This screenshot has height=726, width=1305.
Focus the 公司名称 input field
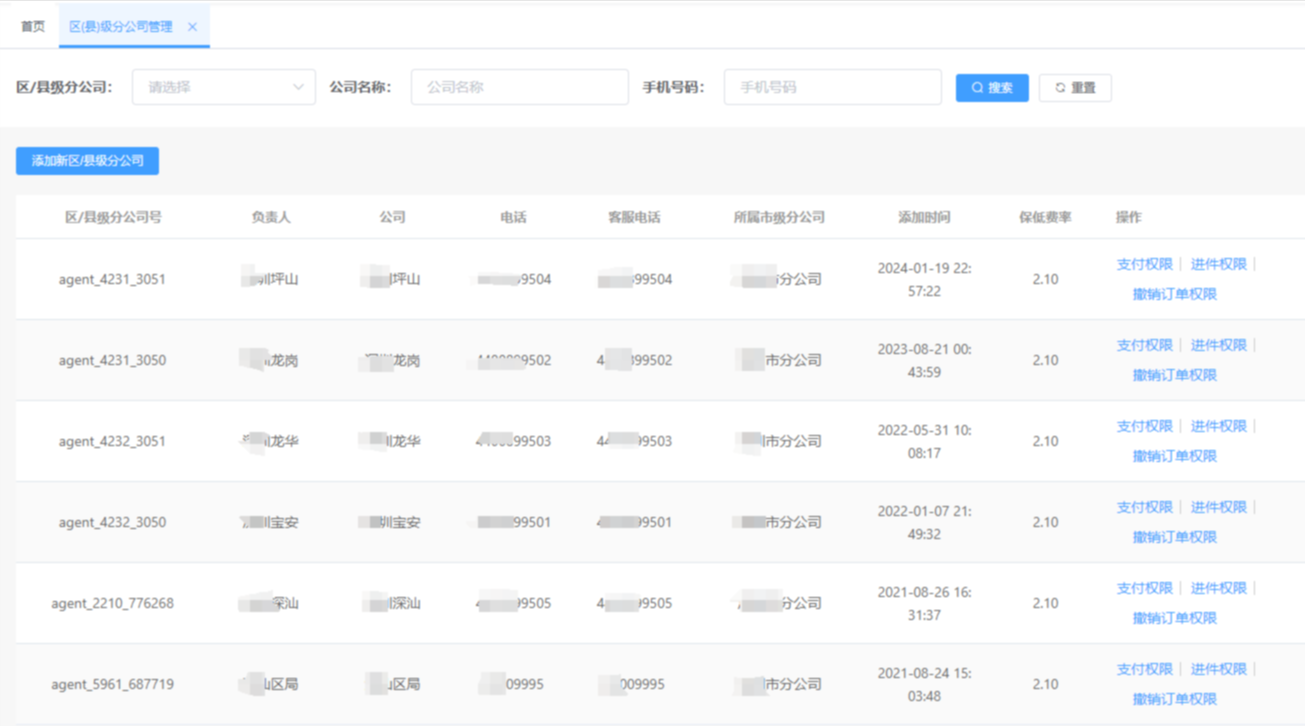519,87
